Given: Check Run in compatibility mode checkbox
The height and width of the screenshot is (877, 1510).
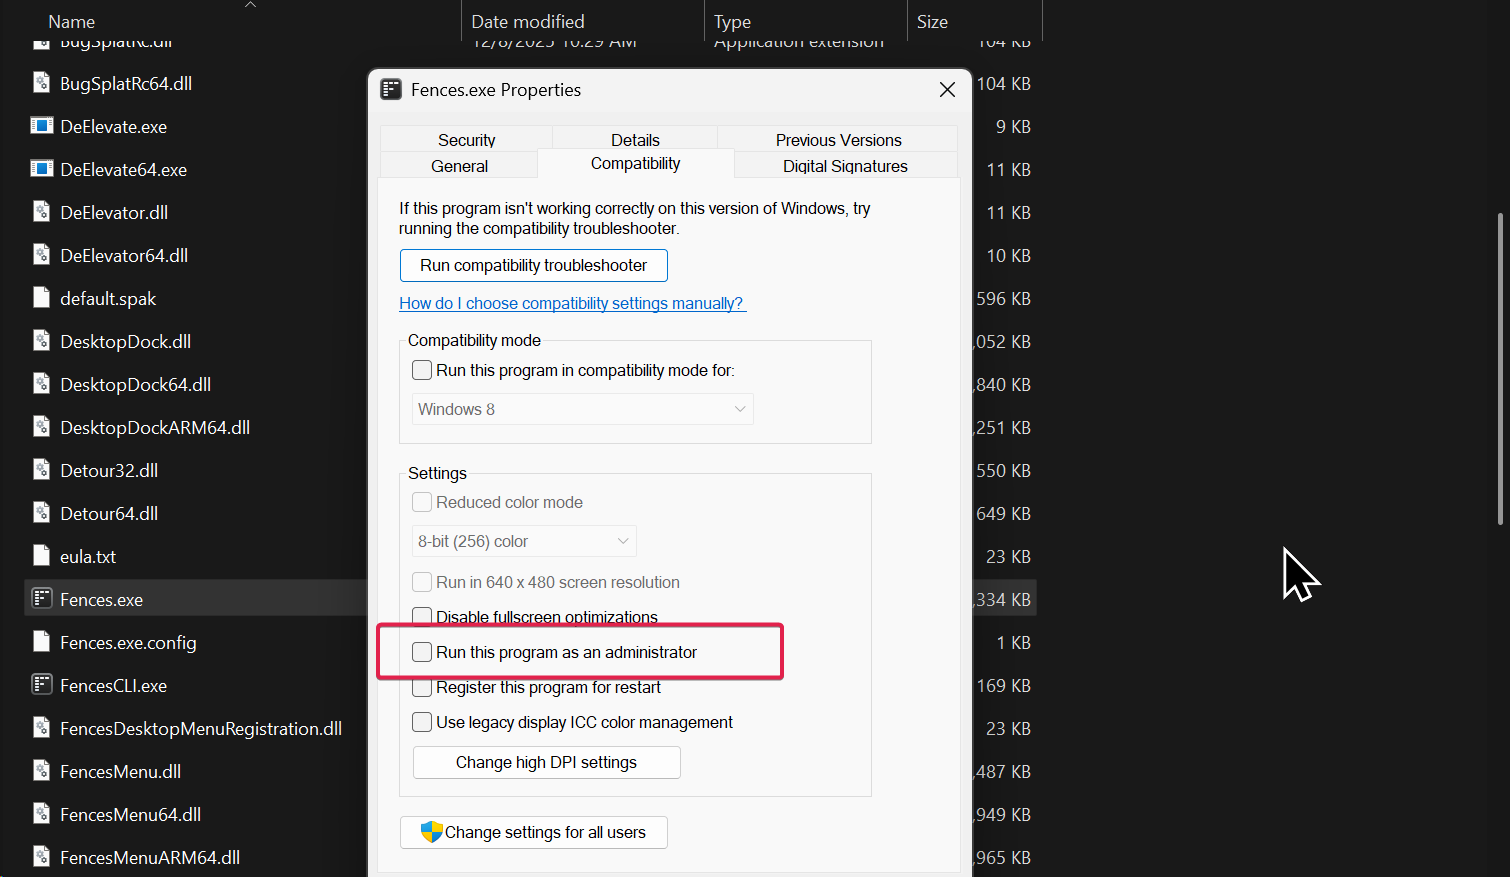Looking at the screenshot, I should [x=423, y=370].
